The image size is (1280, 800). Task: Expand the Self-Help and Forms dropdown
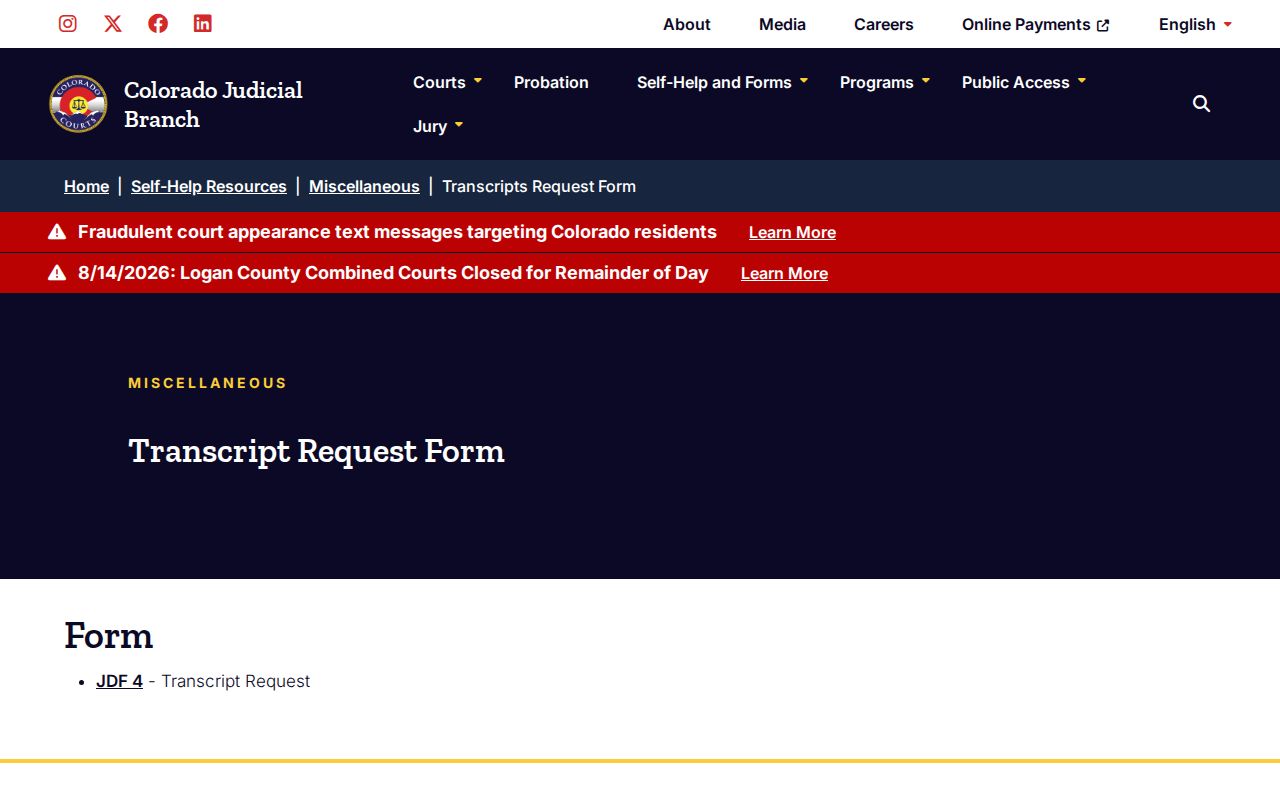coord(804,80)
